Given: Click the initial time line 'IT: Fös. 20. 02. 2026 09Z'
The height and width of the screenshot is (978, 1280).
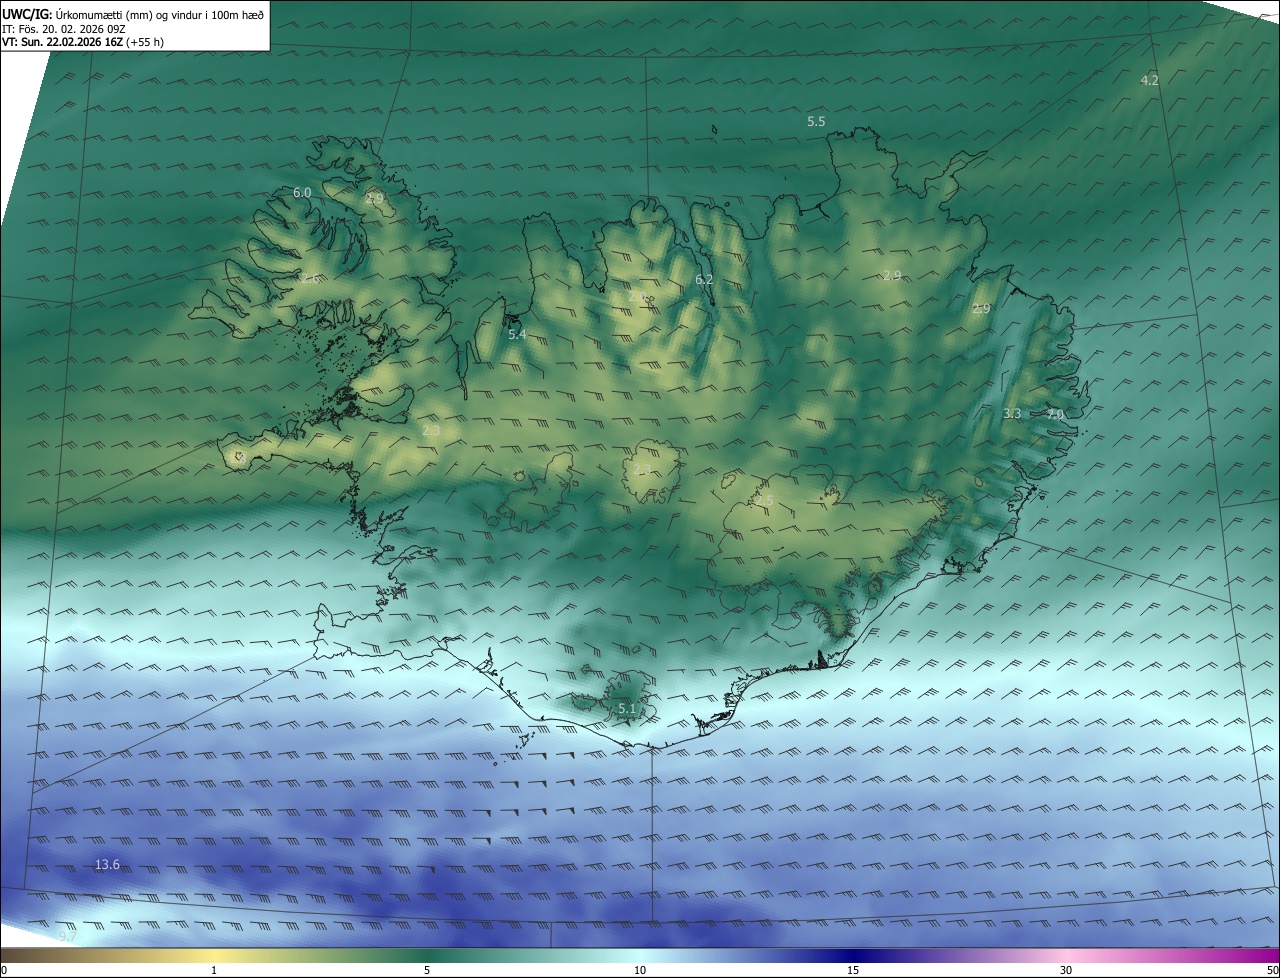Looking at the screenshot, I should (64, 28).
